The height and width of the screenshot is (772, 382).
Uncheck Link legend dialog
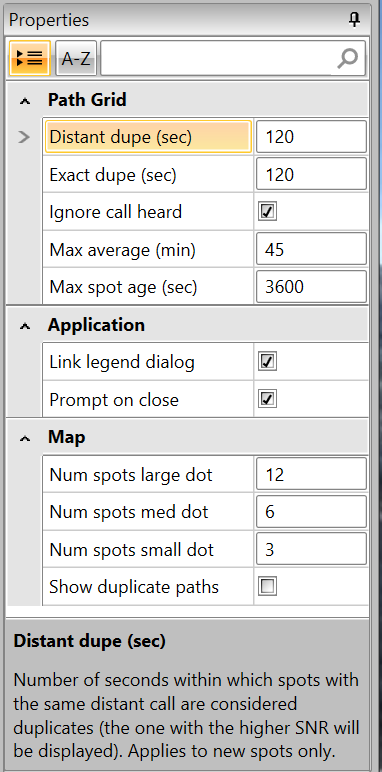pos(267,362)
